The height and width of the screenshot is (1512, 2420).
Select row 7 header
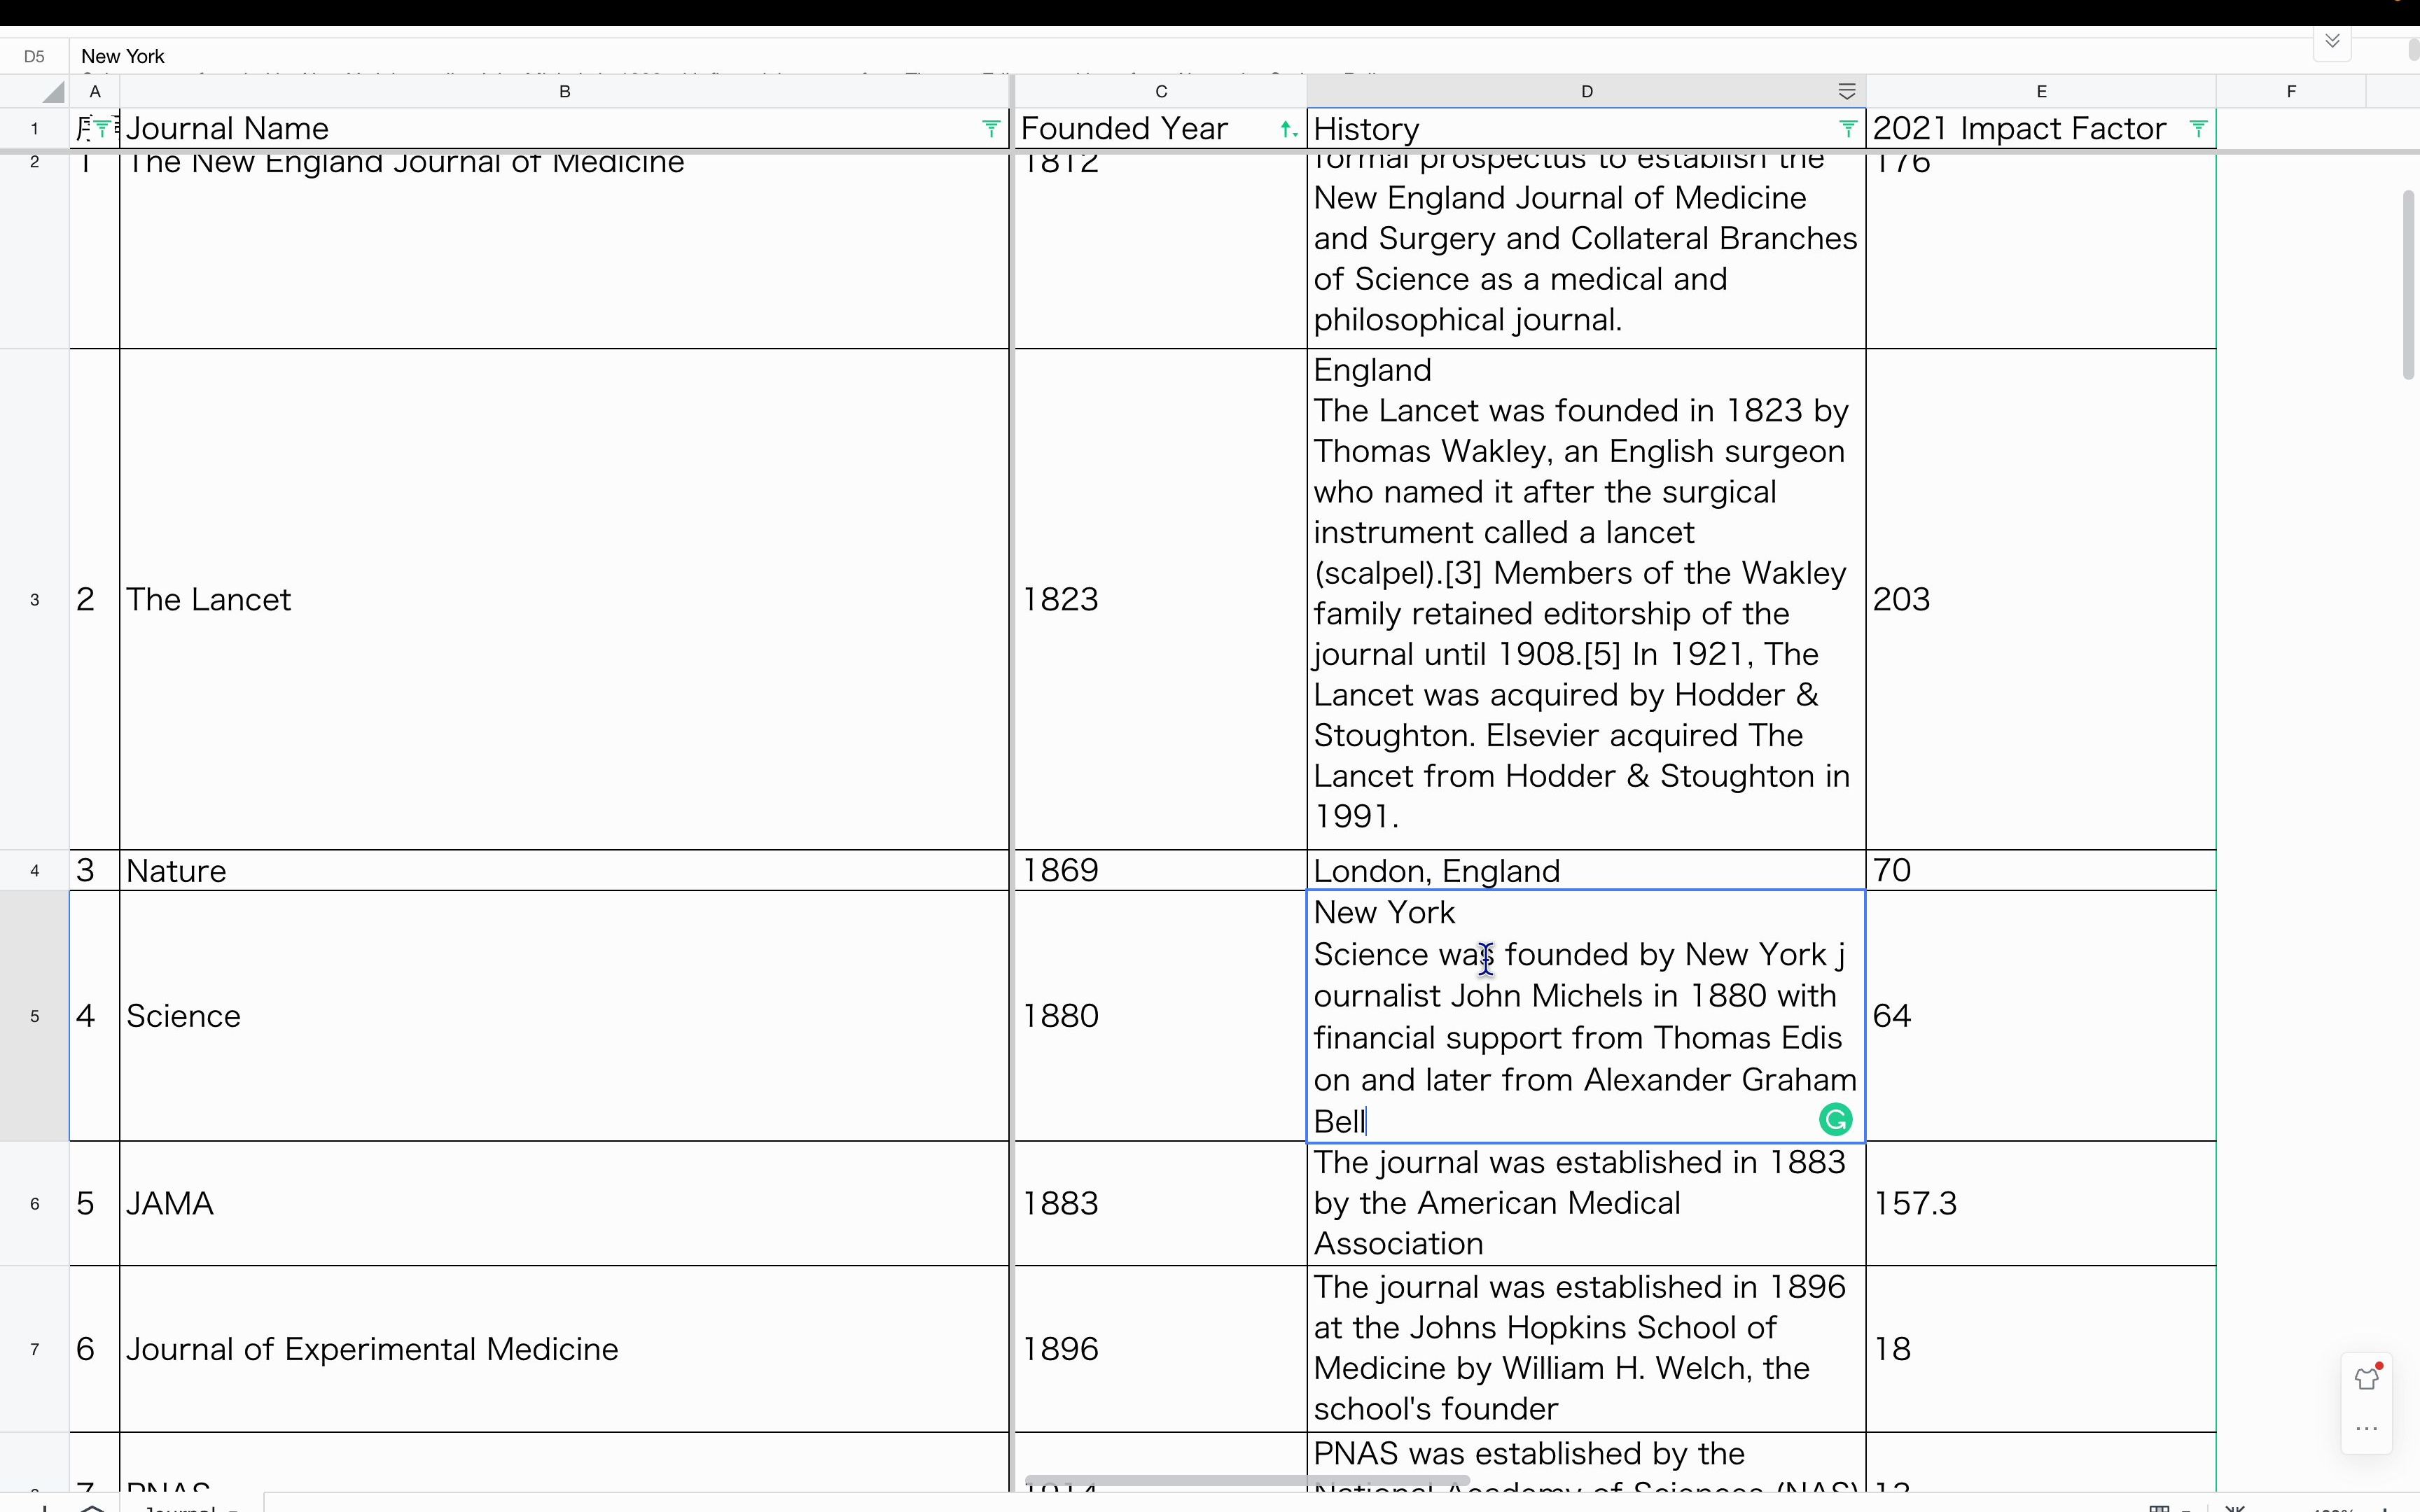(35, 1349)
